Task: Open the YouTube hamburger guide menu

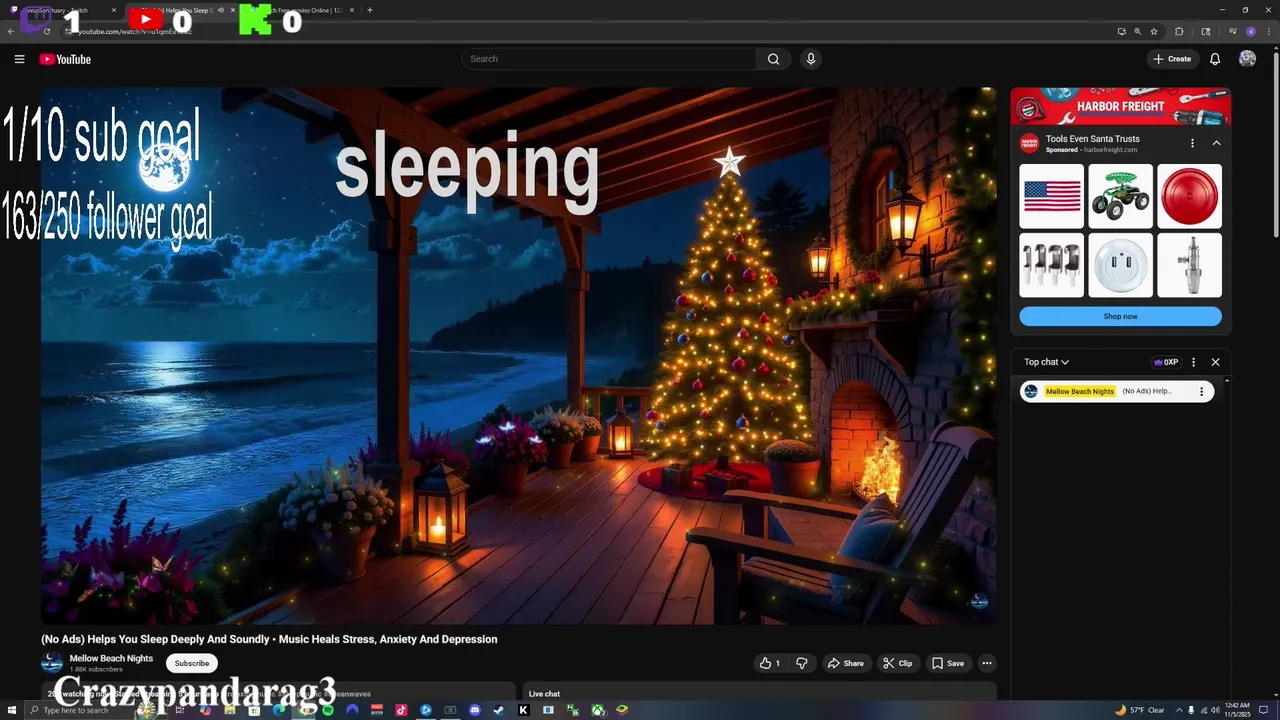Action: (19, 59)
